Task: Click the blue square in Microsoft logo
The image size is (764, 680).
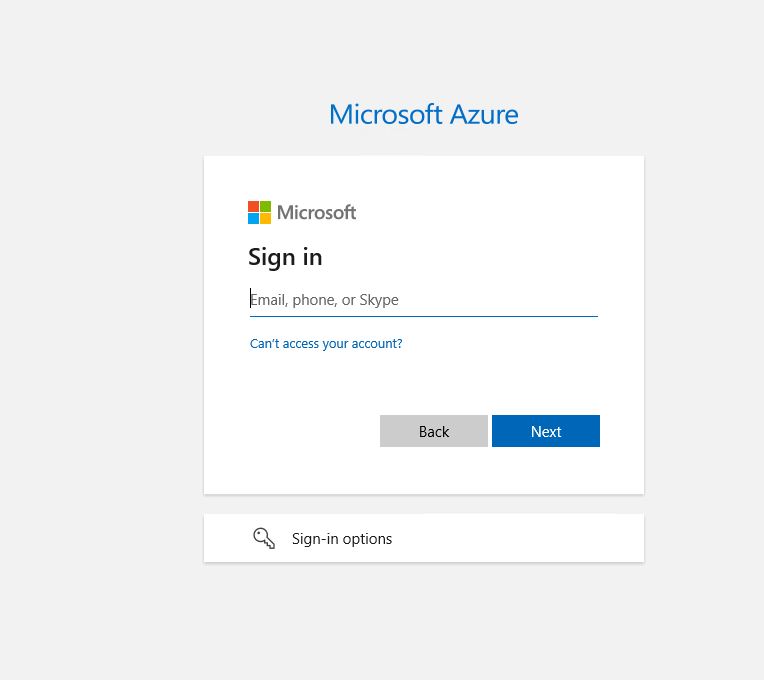Action: [253, 218]
